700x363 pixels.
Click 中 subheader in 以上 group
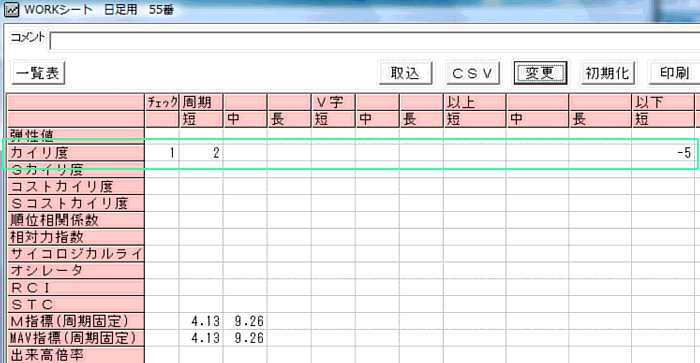pyautogui.click(x=537, y=120)
